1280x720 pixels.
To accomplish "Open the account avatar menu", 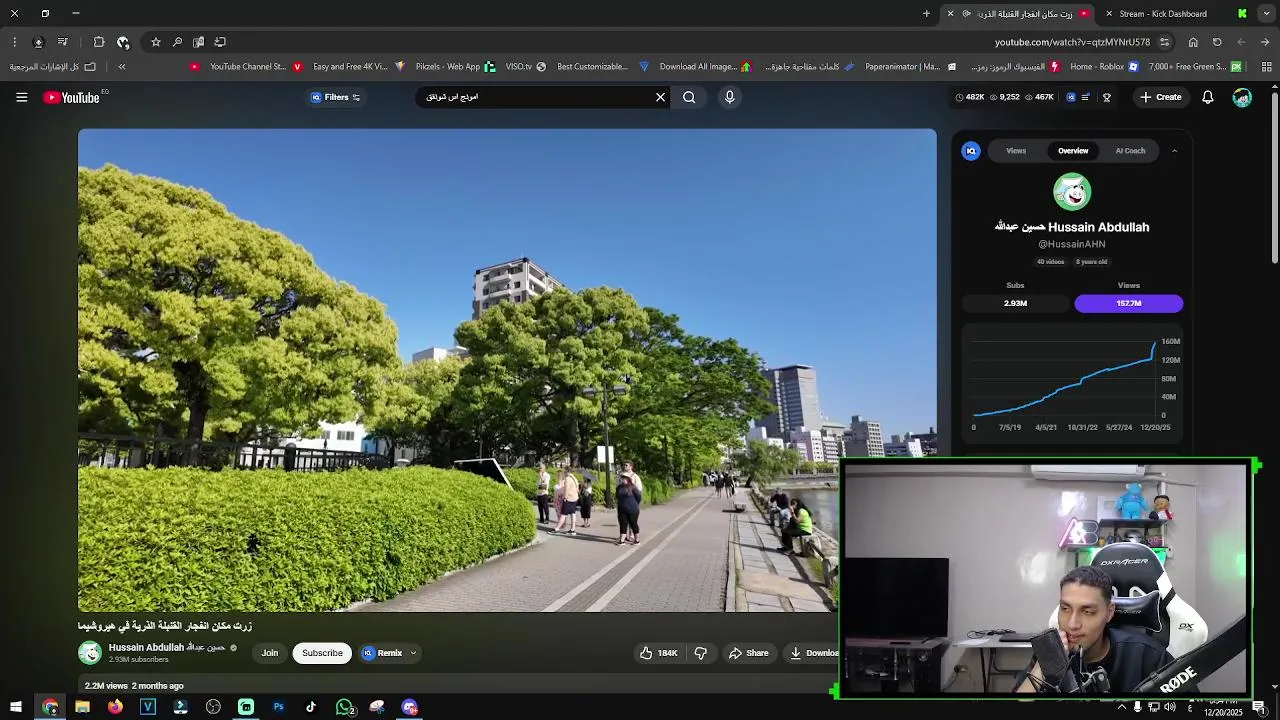I will tap(1242, 97).
